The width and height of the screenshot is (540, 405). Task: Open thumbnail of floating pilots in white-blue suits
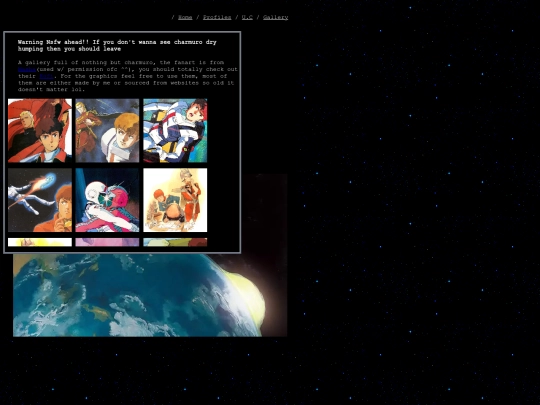pos(175,131)
